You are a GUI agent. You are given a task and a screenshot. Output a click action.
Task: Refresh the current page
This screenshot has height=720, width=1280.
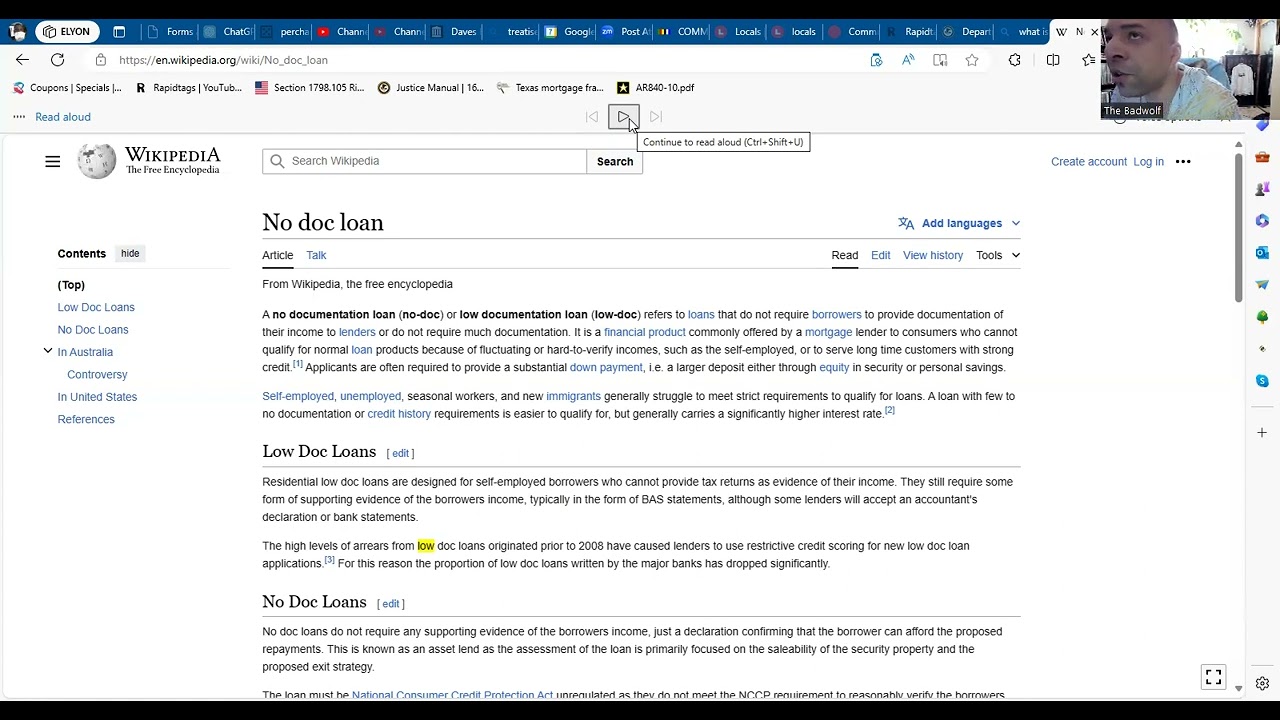[x=58, y=60]
